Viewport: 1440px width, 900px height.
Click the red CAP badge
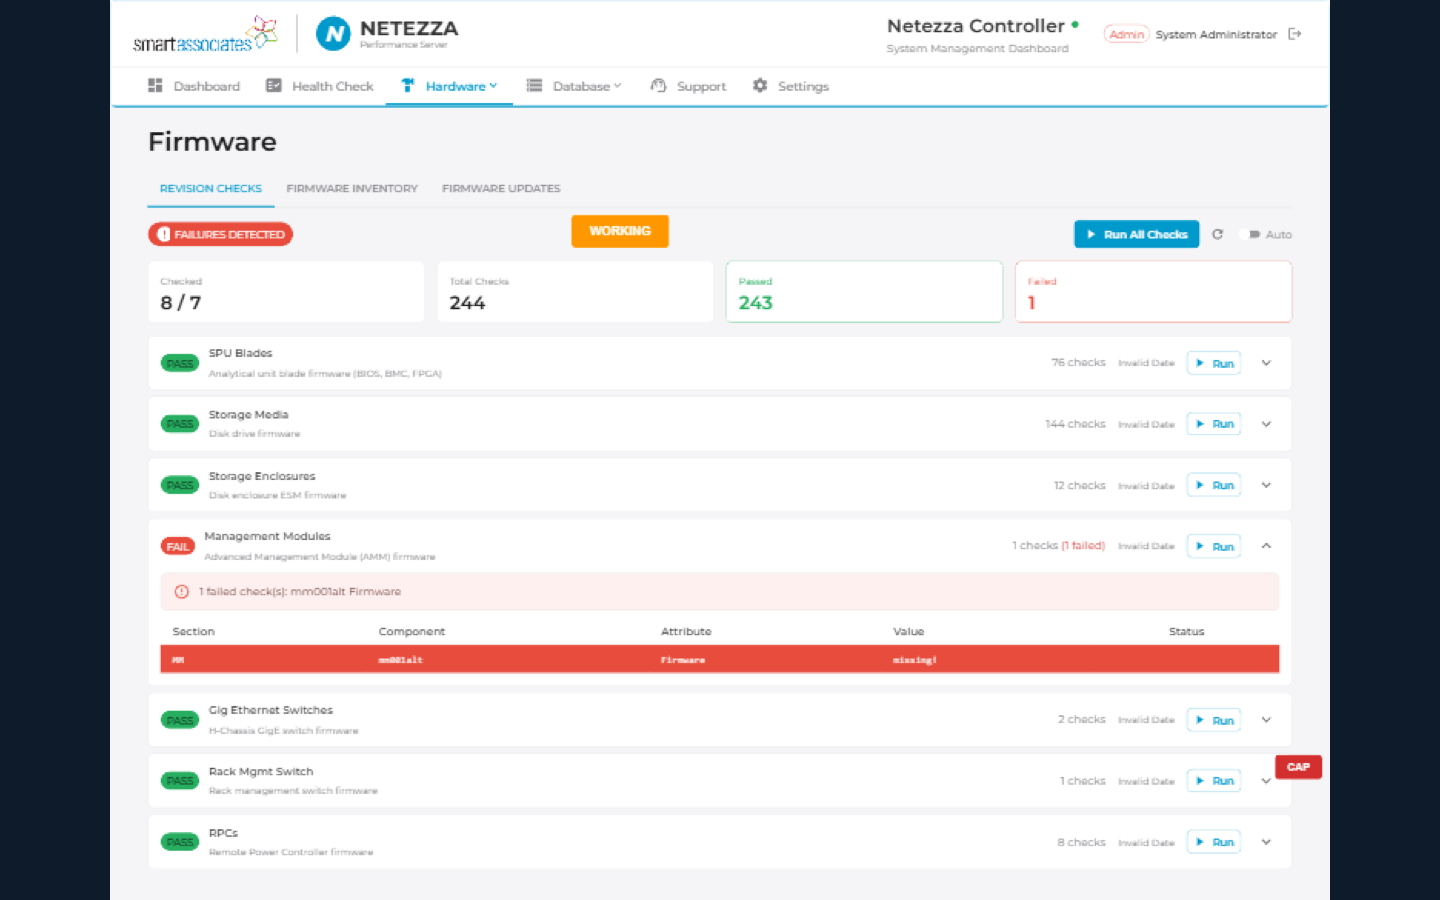(x=1298, y=767)
